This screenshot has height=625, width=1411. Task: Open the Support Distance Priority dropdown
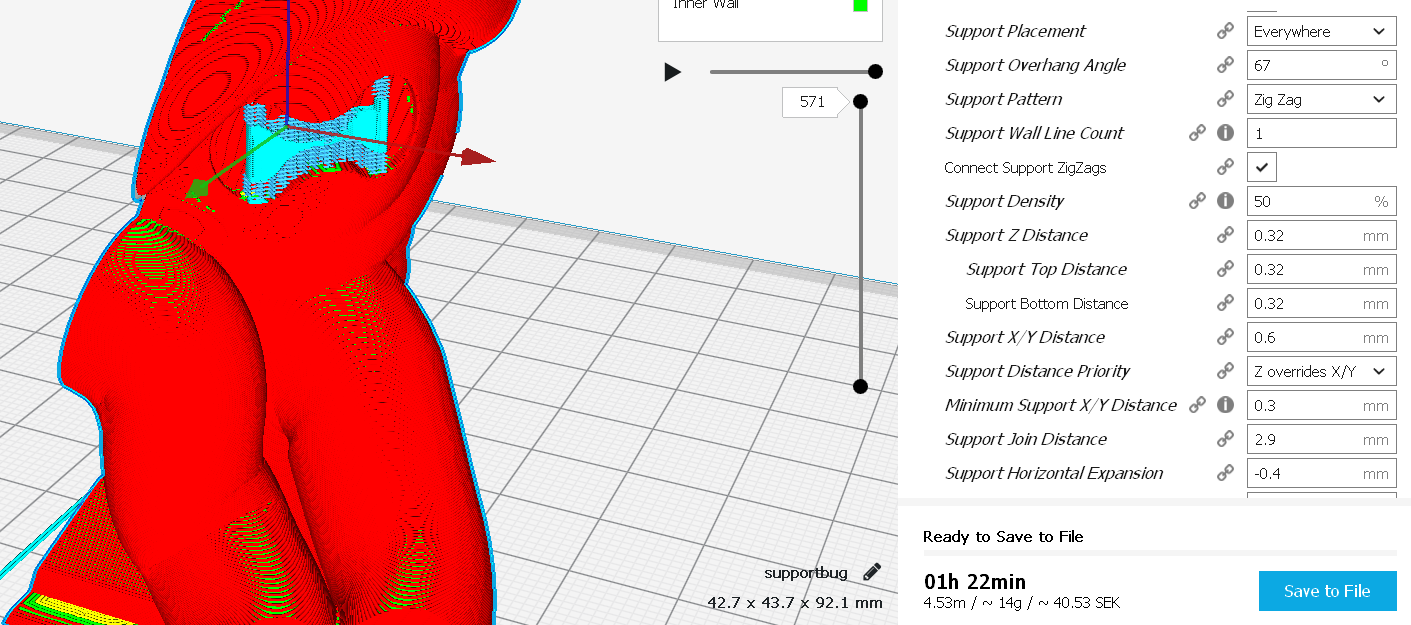tap(1321, 371)
